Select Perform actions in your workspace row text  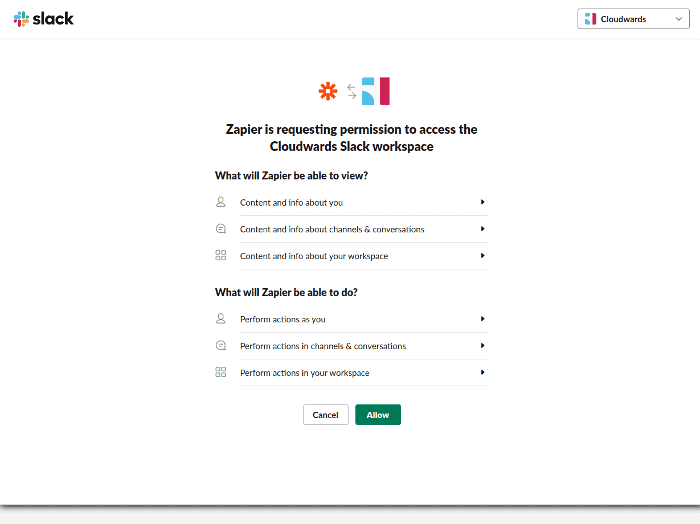[304, 373]
